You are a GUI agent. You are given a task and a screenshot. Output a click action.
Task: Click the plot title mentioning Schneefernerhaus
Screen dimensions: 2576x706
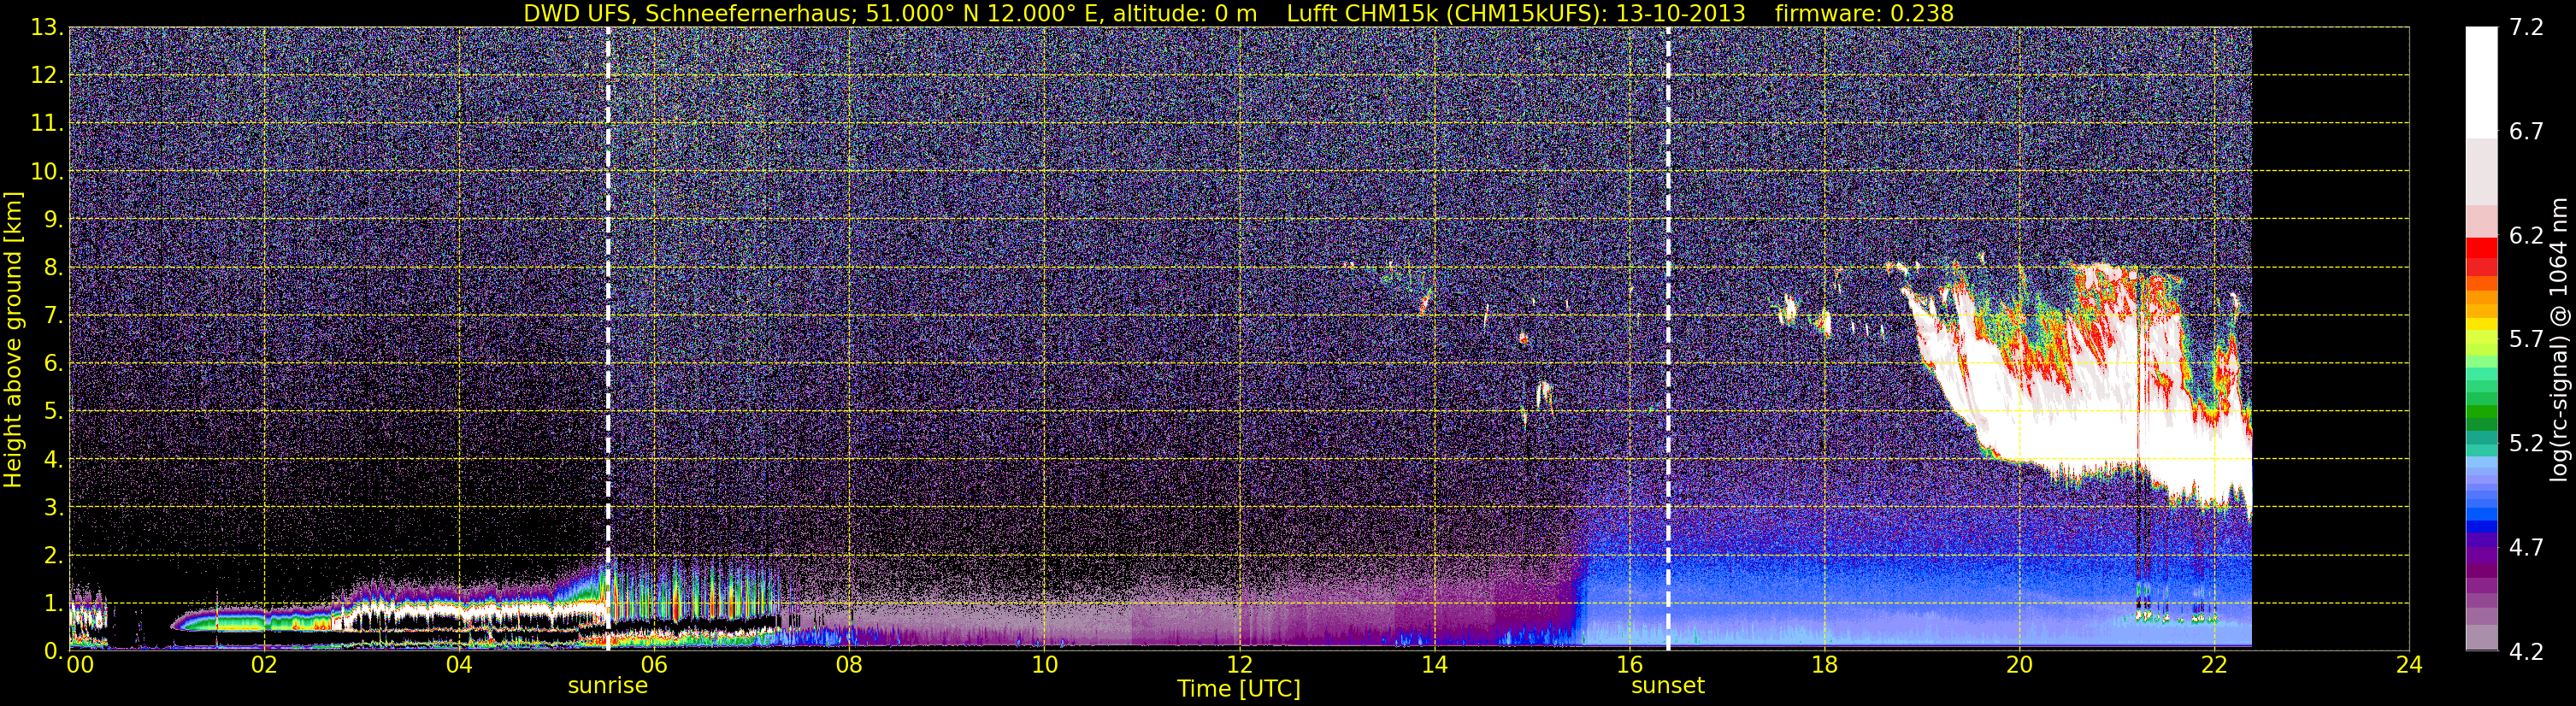point(1238,13)
